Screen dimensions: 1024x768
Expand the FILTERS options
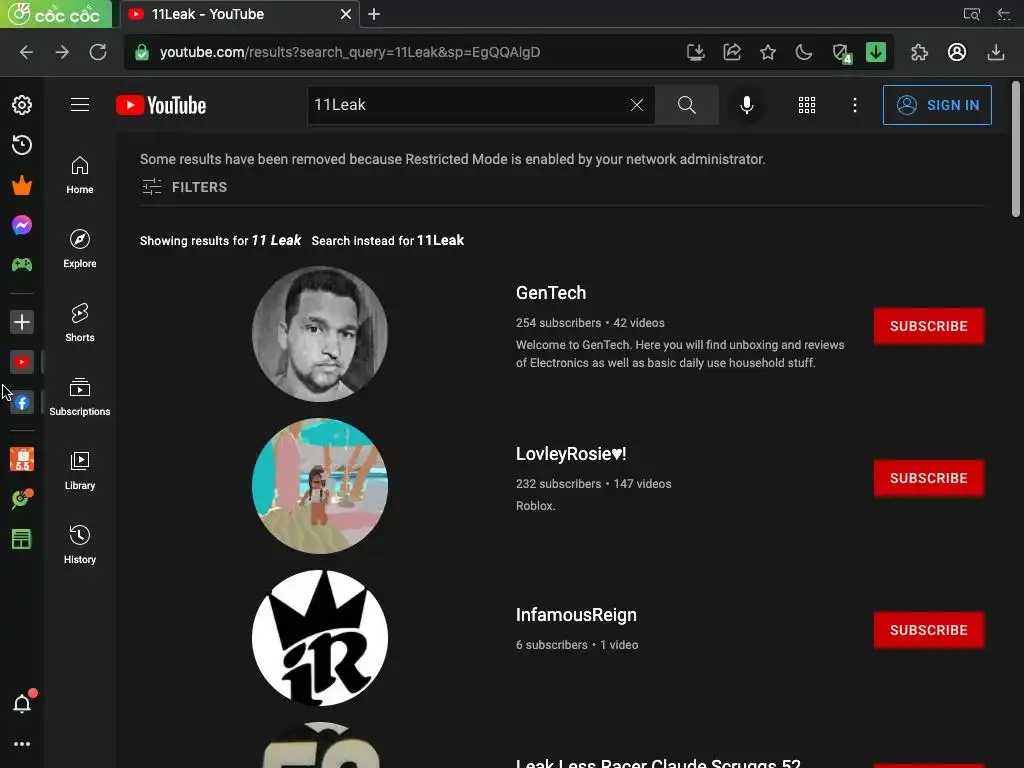pyautogui.click(x=185, y=187)
